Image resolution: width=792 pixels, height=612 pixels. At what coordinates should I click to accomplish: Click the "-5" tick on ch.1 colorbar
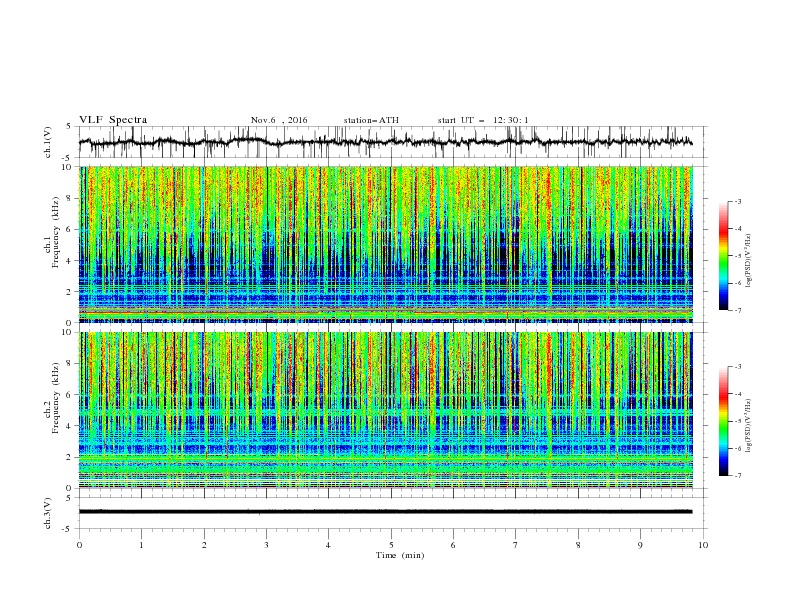[738, 256]
